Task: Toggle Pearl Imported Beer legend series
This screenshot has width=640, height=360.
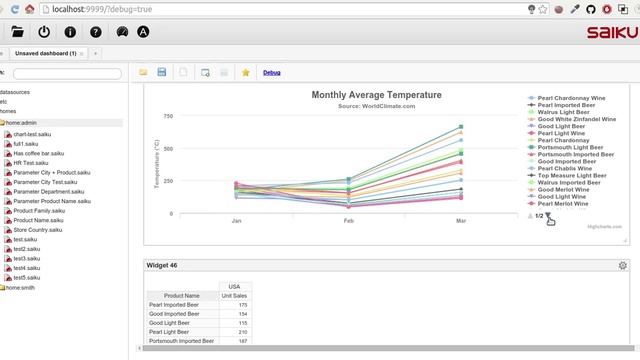Action: click(566, 105)
